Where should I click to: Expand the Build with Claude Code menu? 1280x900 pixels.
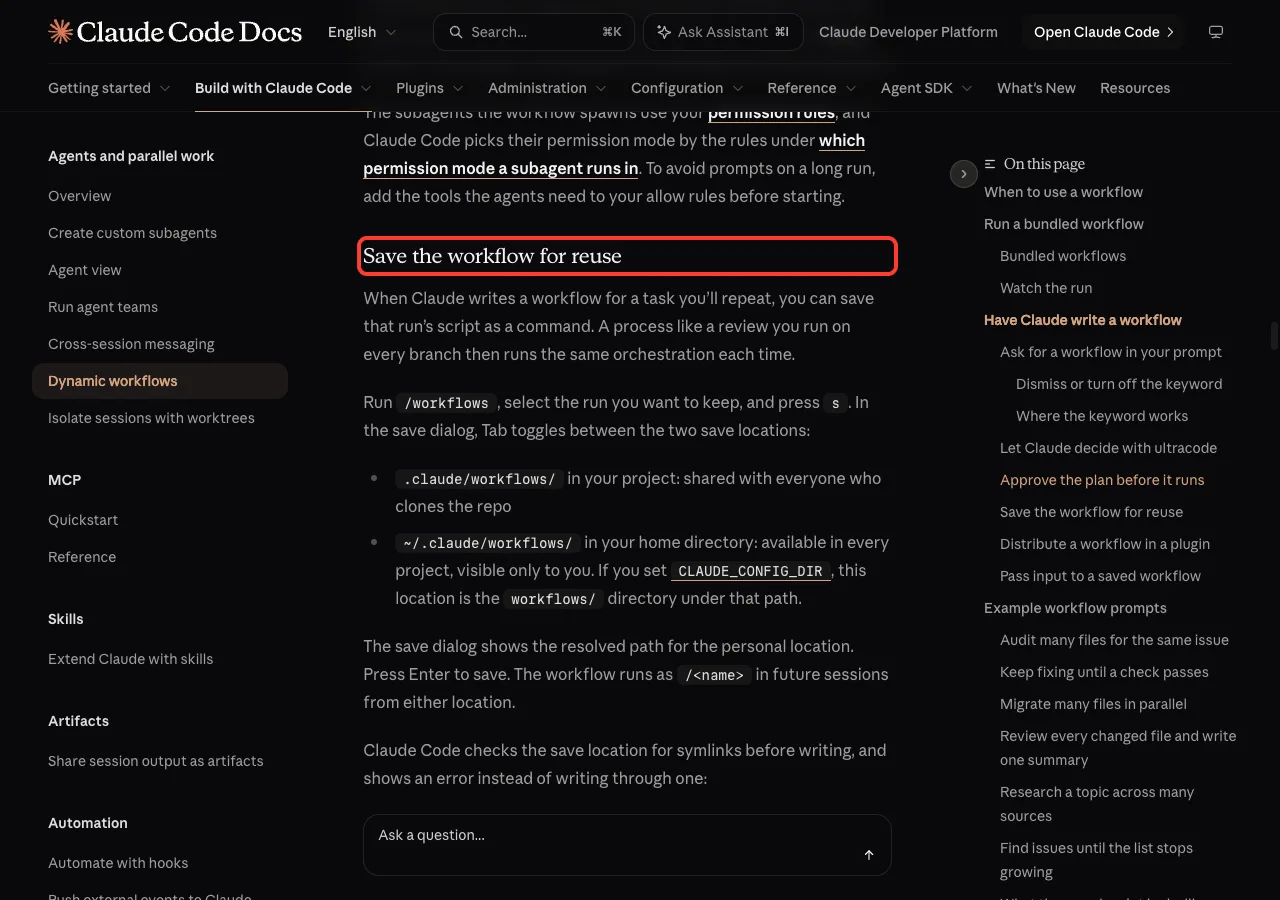[x=283, y=88]
